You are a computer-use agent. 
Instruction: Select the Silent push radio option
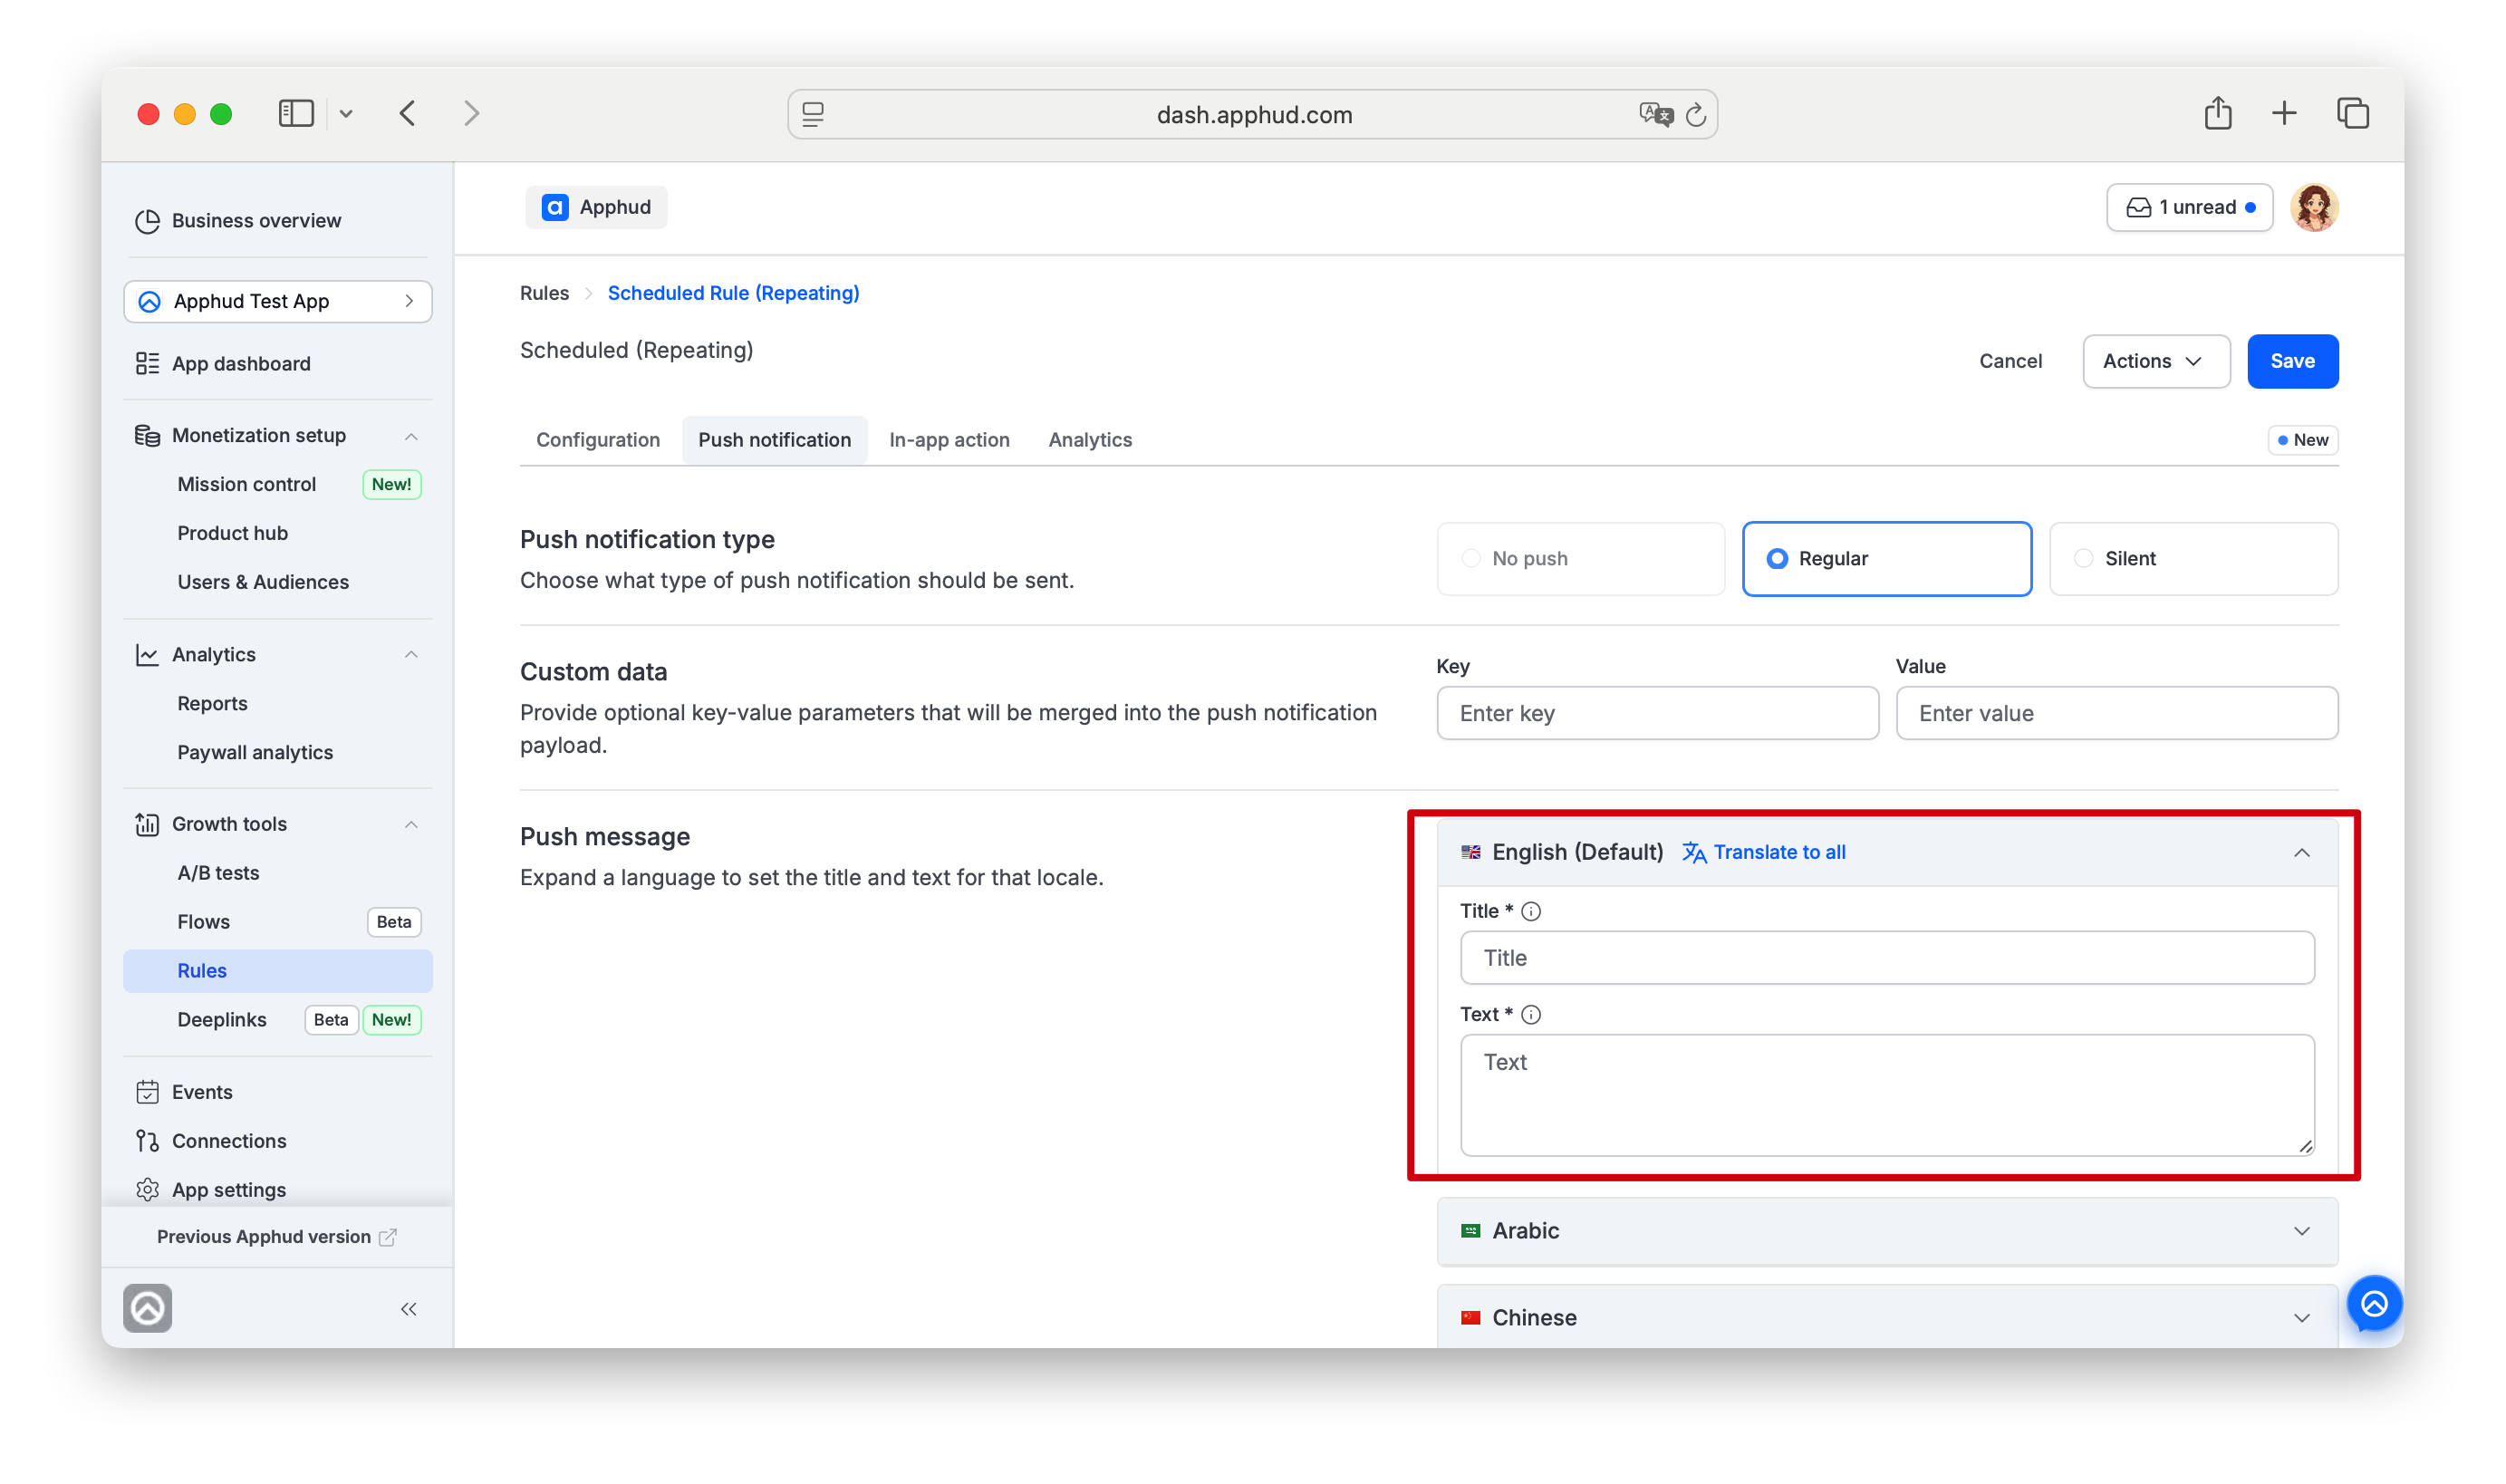2193,558
